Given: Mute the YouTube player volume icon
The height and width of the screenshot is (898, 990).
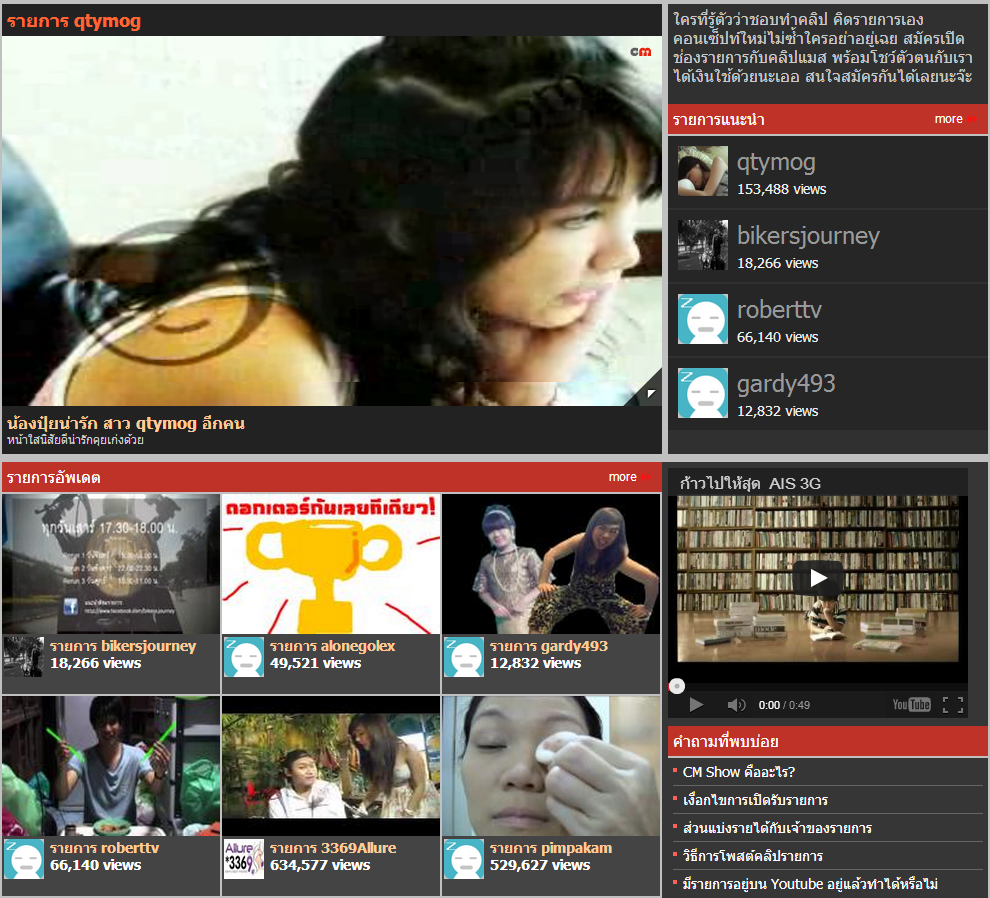Looking at the screenshot, I should (736, 705).
